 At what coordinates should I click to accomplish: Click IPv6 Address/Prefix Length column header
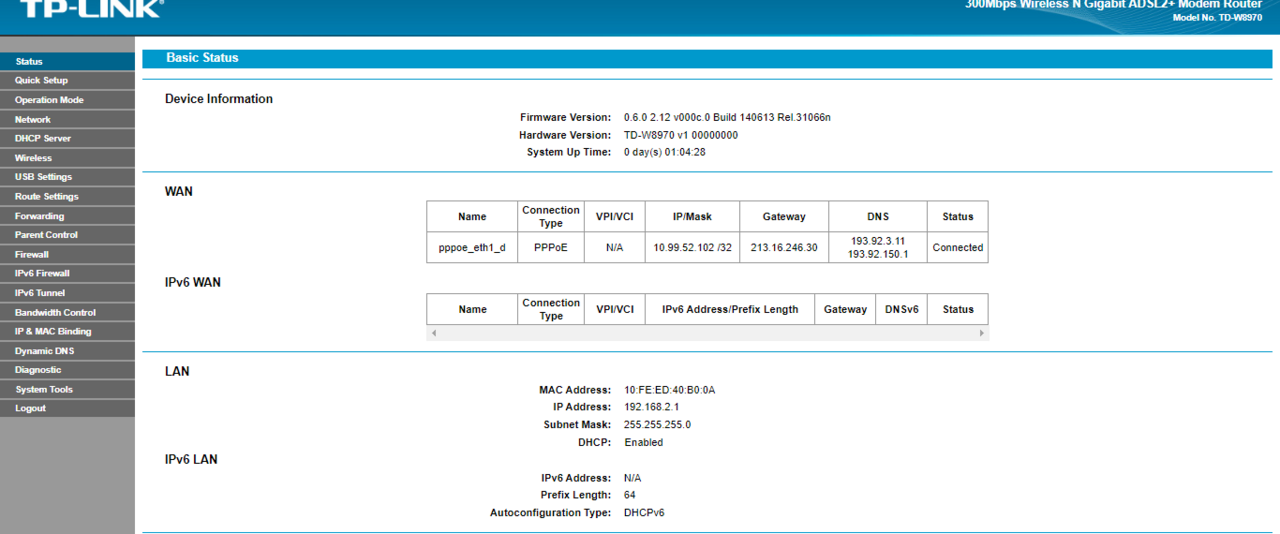click(730, 310)
